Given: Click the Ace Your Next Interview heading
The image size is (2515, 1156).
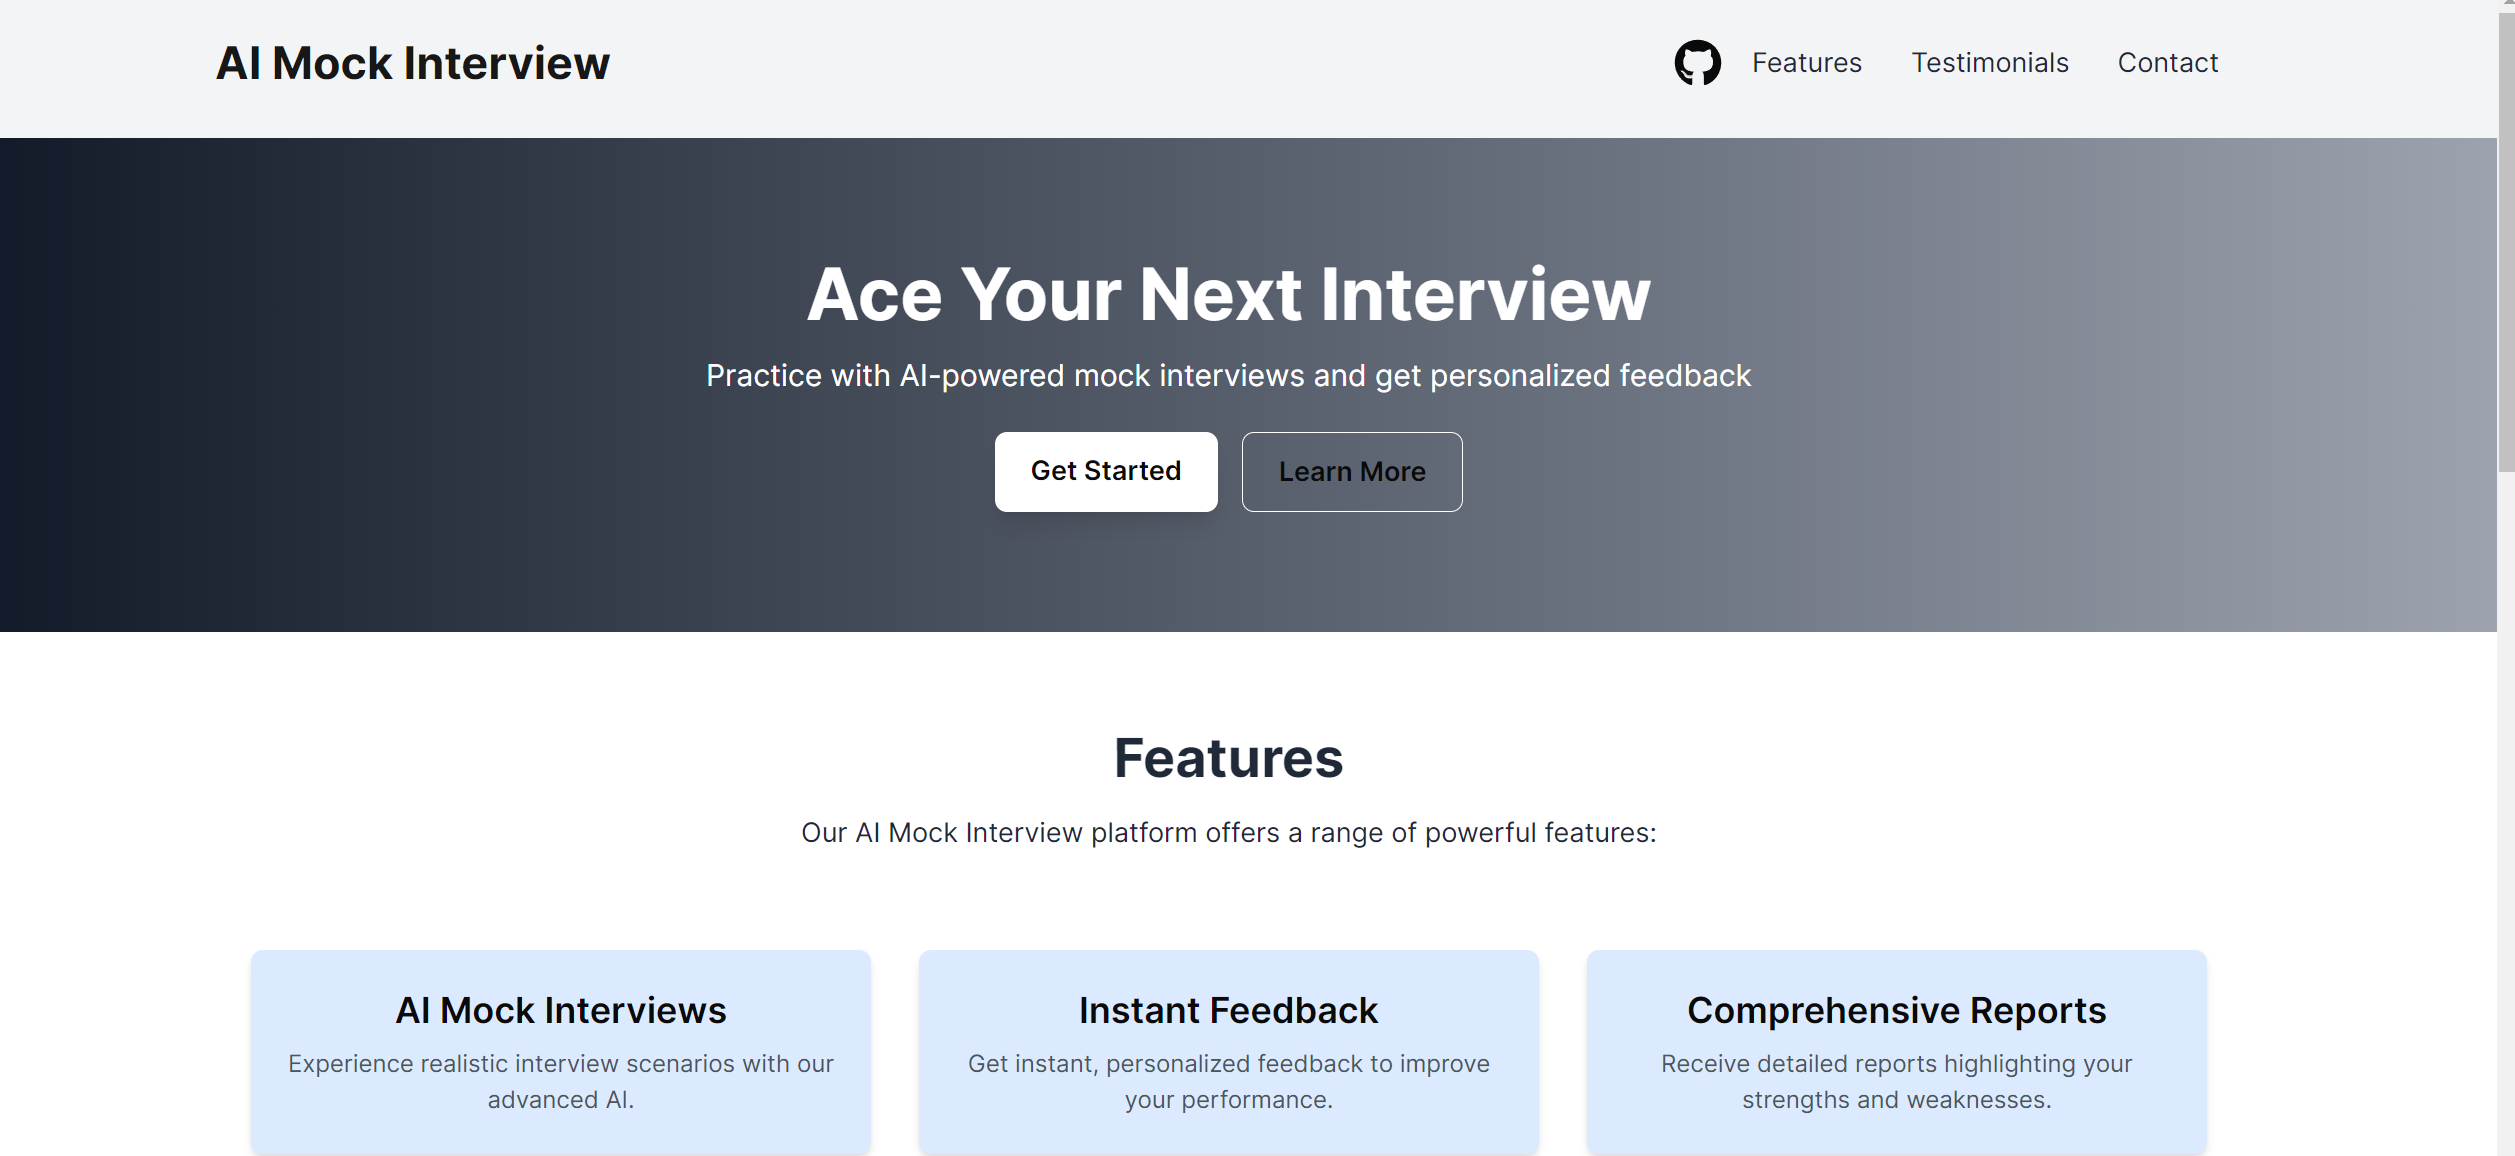Looking at the screenshot, I should click(x=1229, y=294).
